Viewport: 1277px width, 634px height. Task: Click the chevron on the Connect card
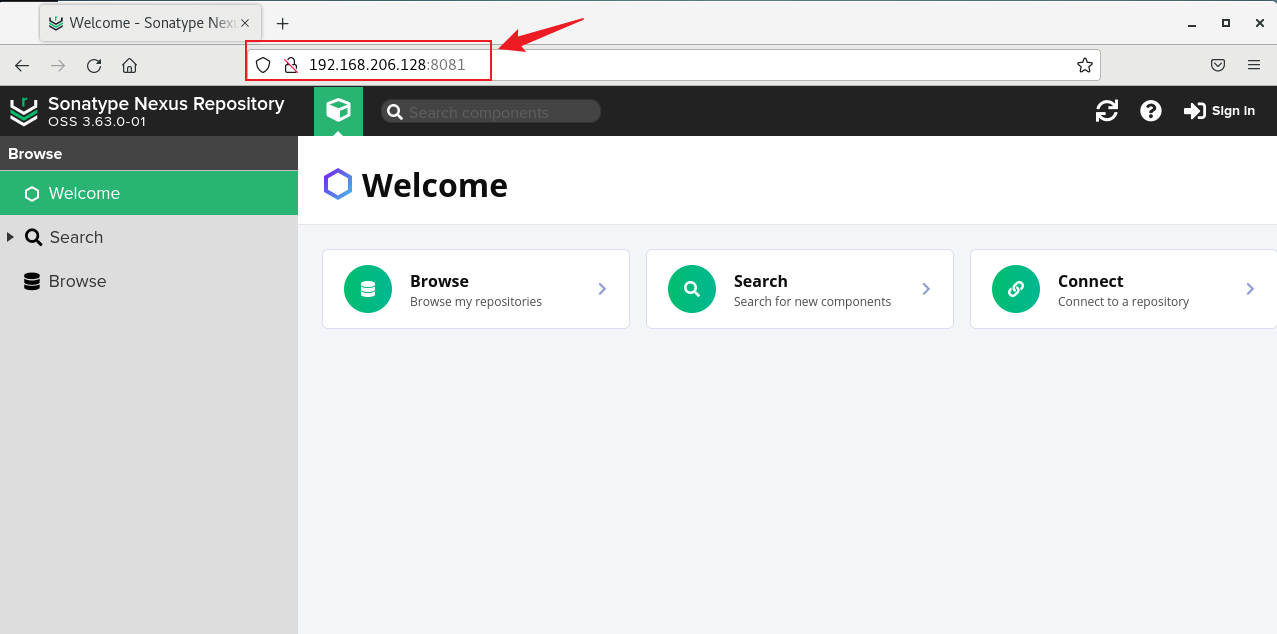click(1250, 289)
